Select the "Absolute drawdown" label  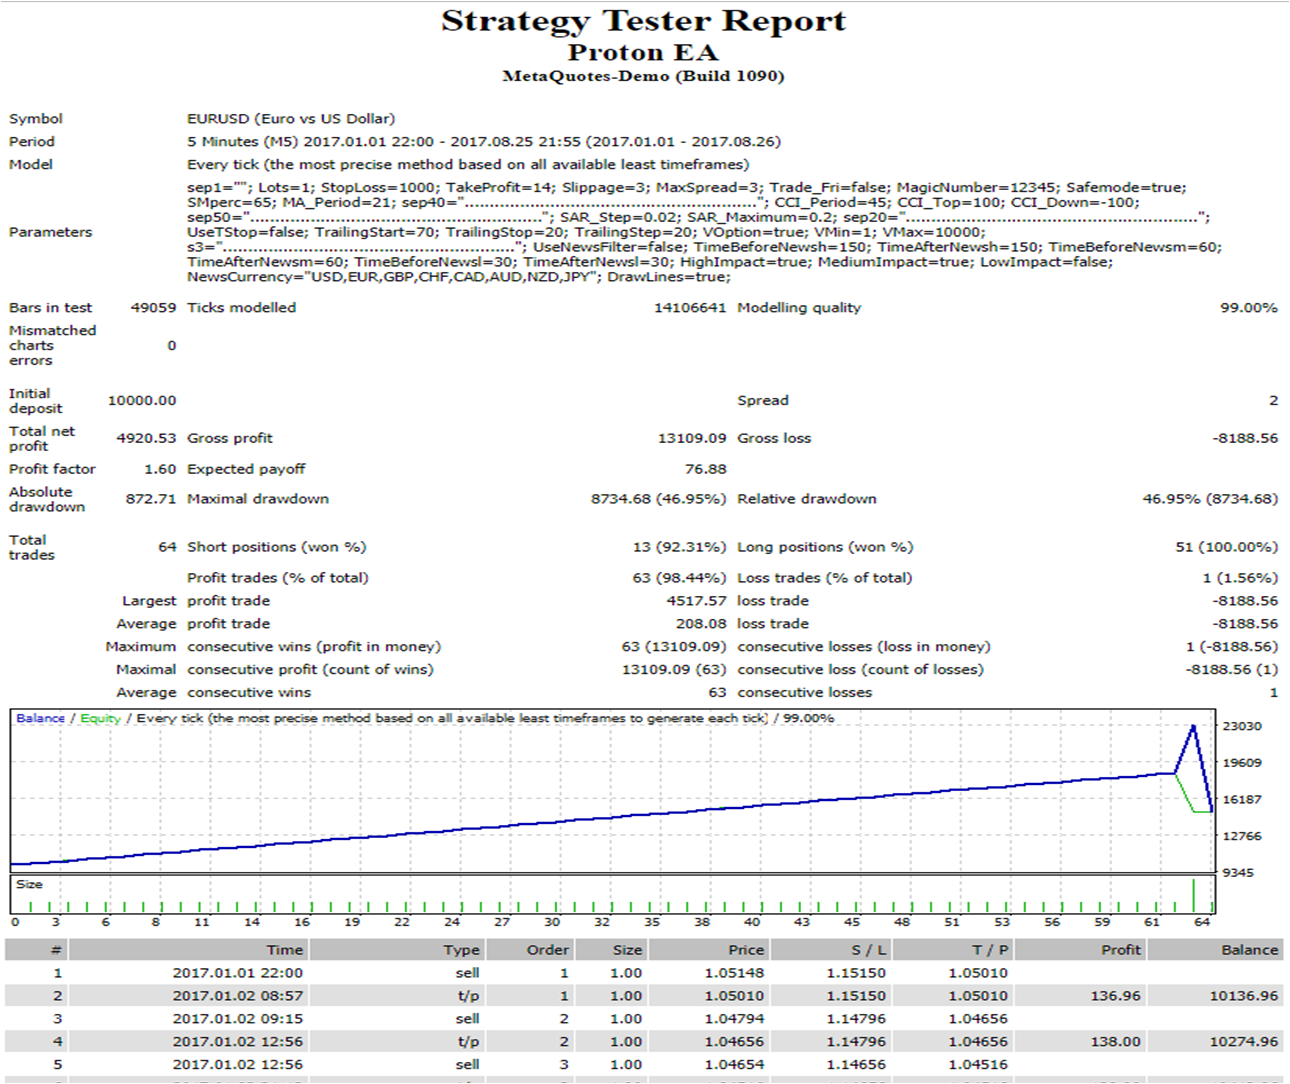point(47,500)
